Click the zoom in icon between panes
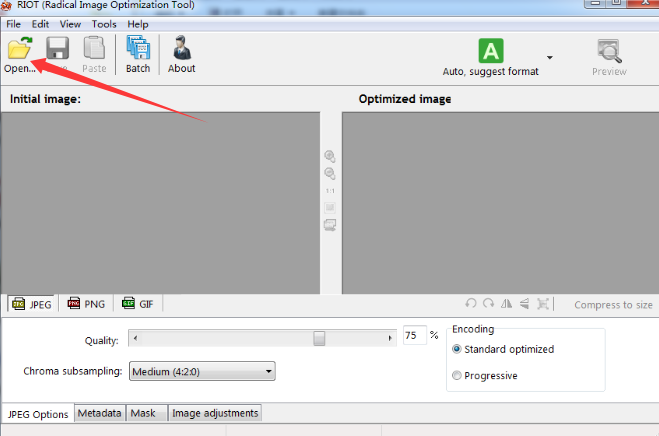This screenshot has width=659, height=436. pos(330,156)
